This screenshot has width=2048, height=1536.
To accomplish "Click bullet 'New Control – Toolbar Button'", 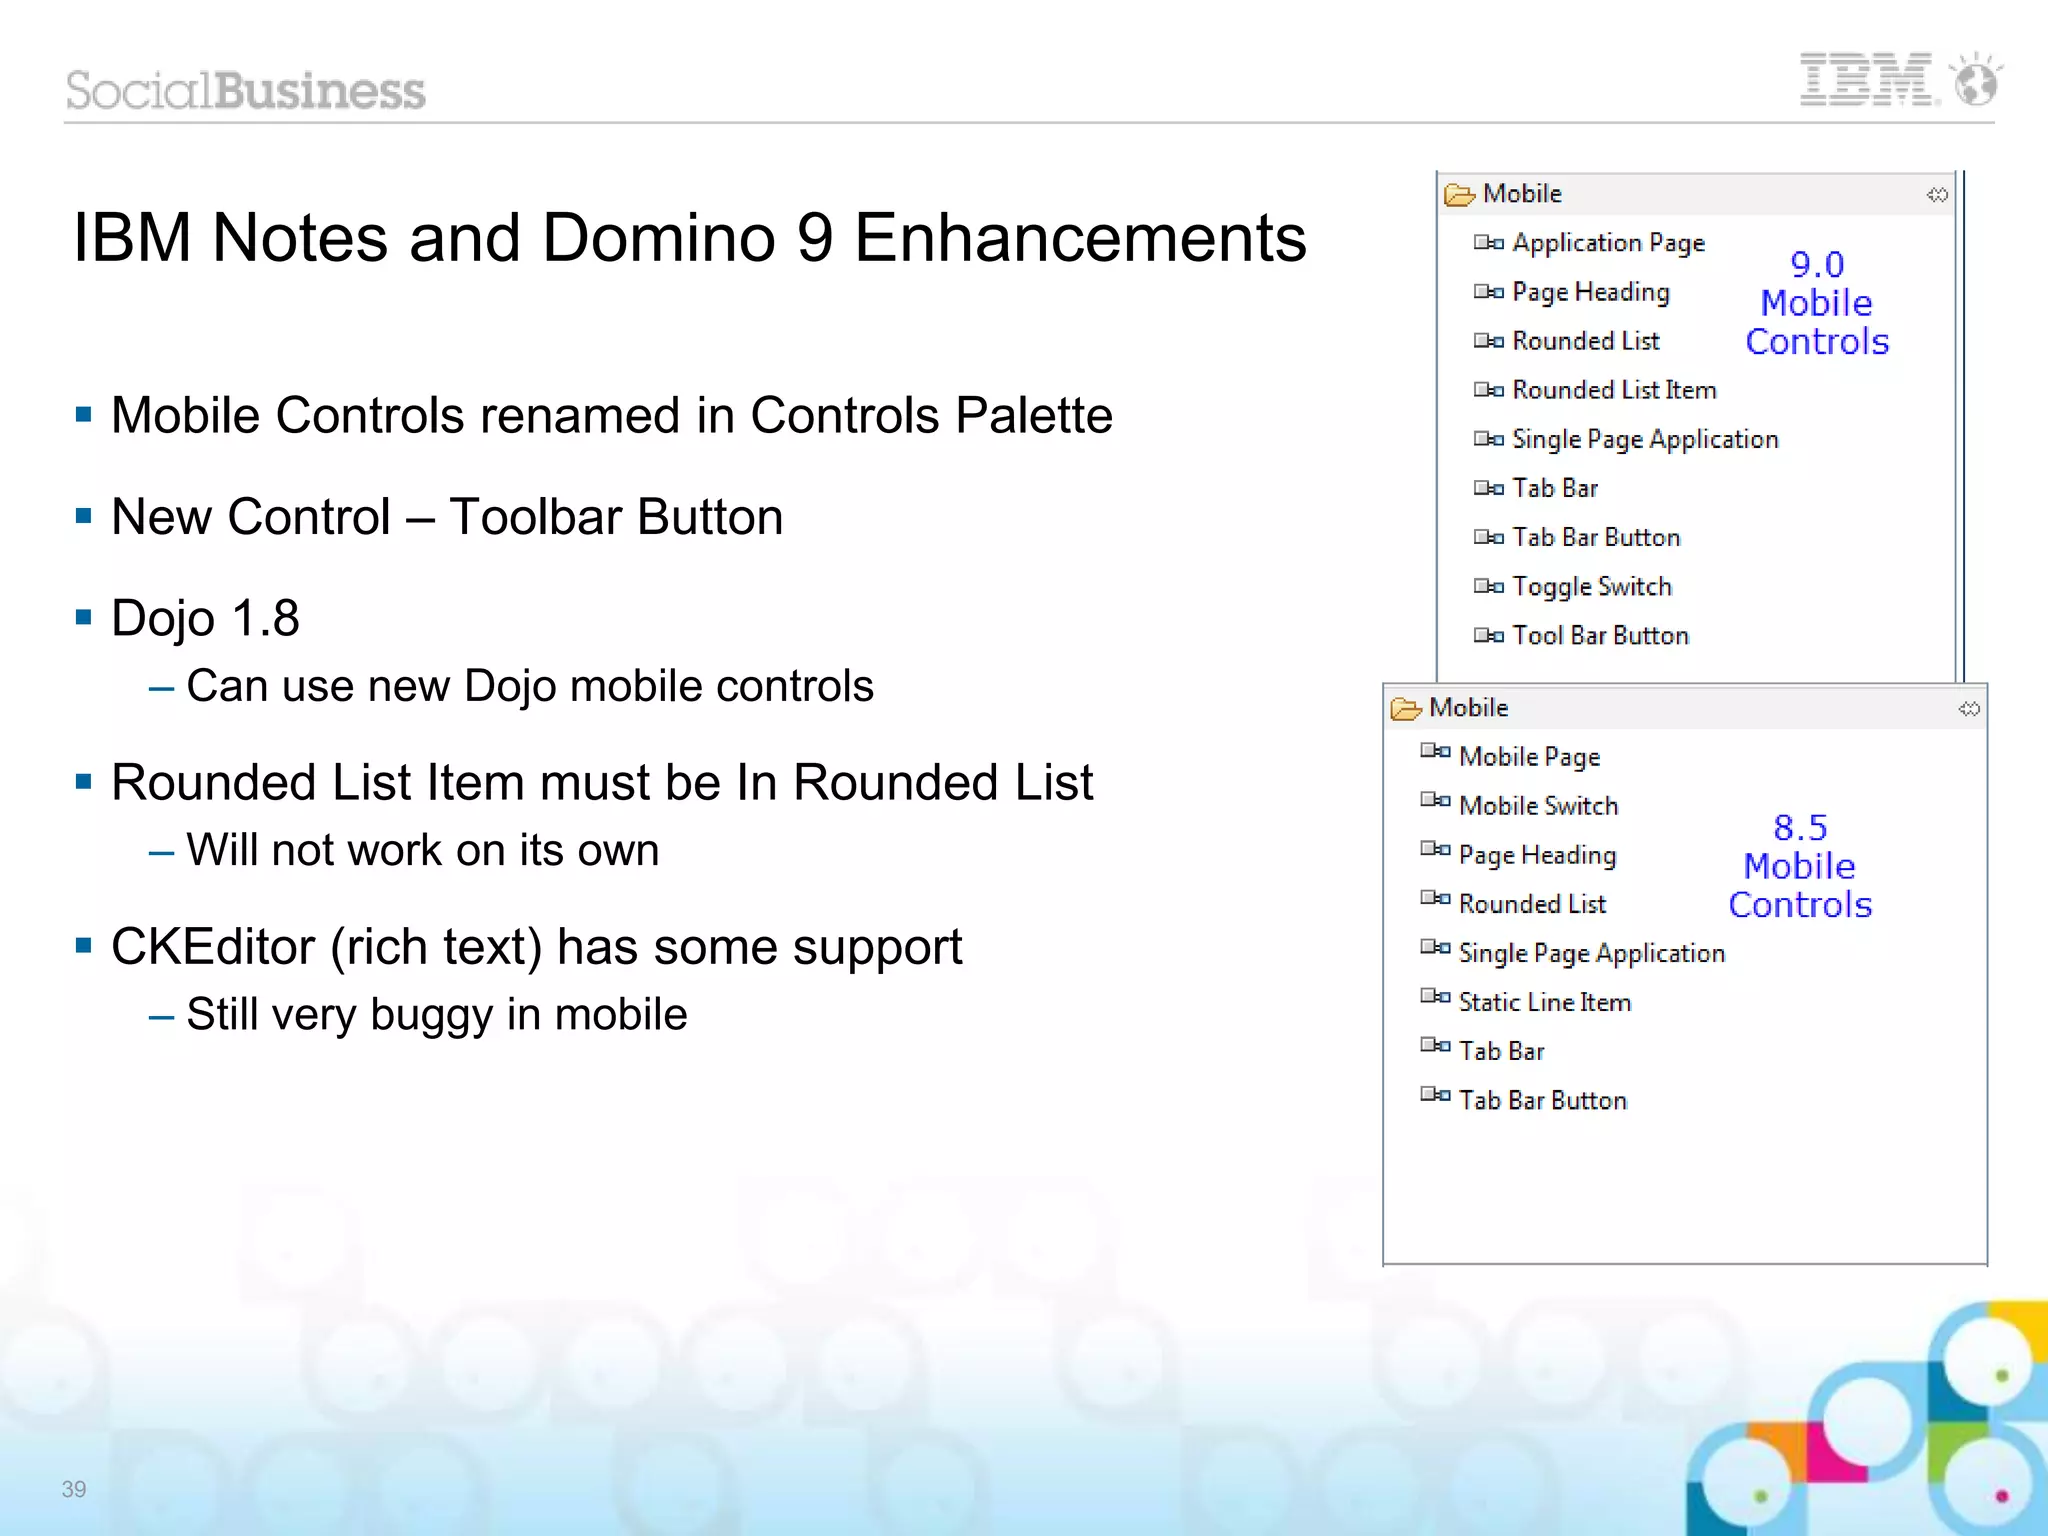I will pos(447,517).
